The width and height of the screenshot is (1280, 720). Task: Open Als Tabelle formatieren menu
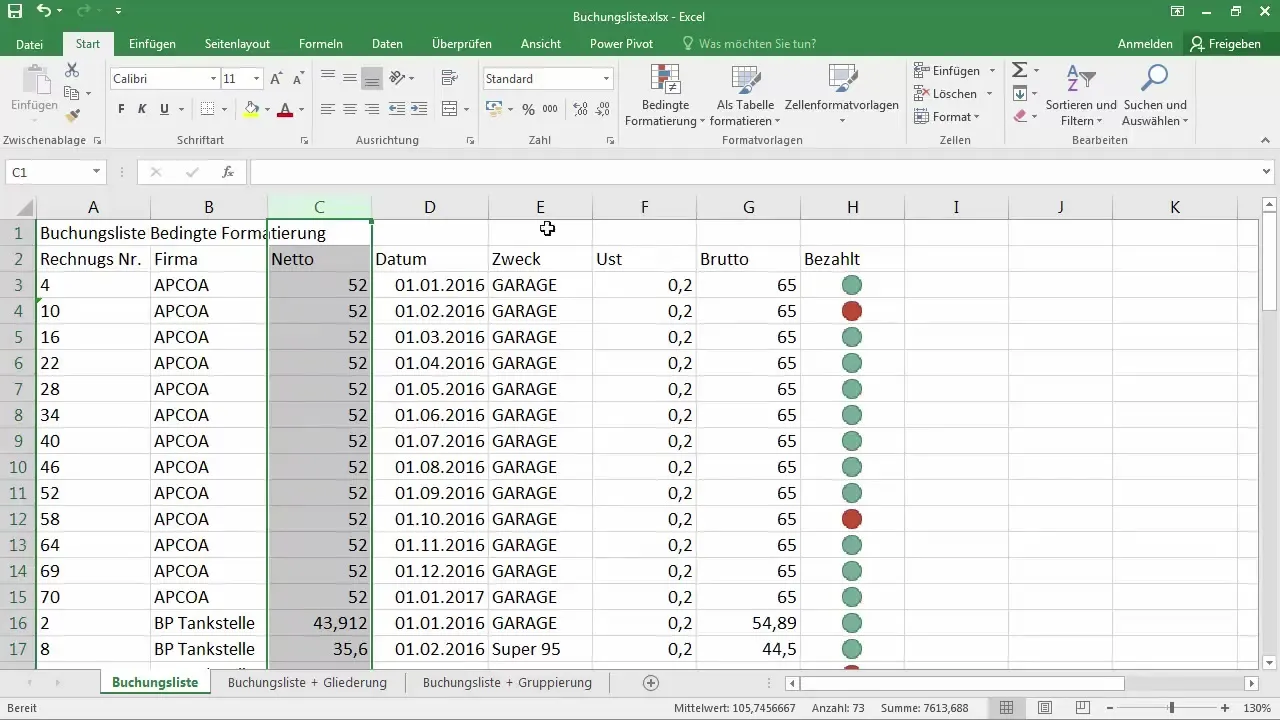(x=746, y=96)
